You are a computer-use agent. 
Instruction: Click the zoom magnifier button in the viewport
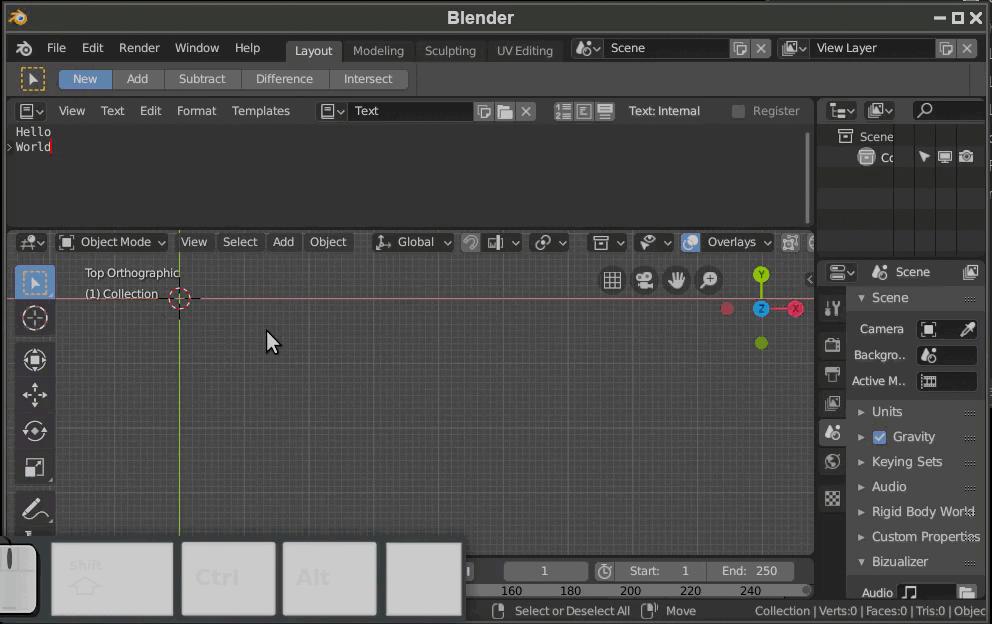[709, 280]
